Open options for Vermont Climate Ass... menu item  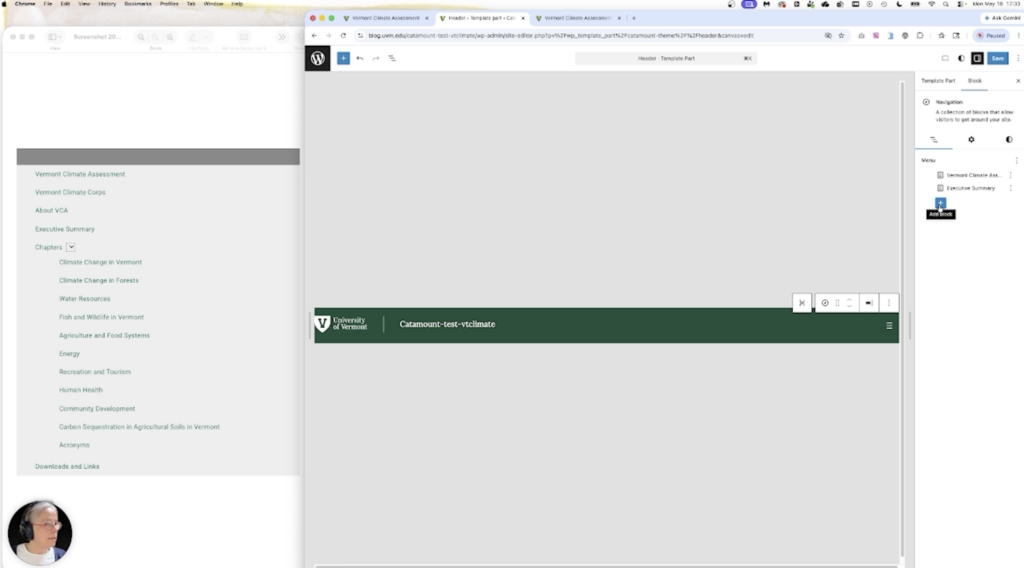1010,175
